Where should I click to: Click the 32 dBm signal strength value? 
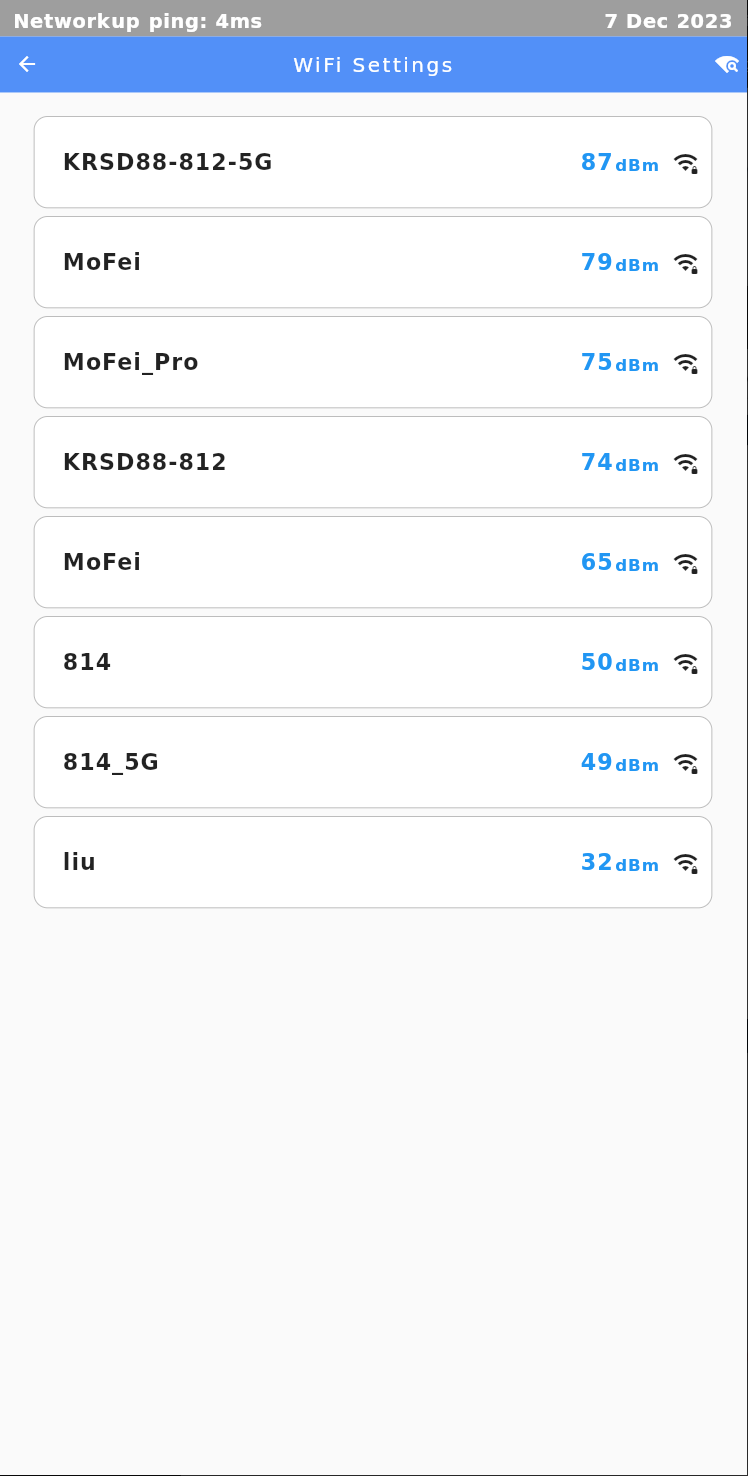coord(619,863)
